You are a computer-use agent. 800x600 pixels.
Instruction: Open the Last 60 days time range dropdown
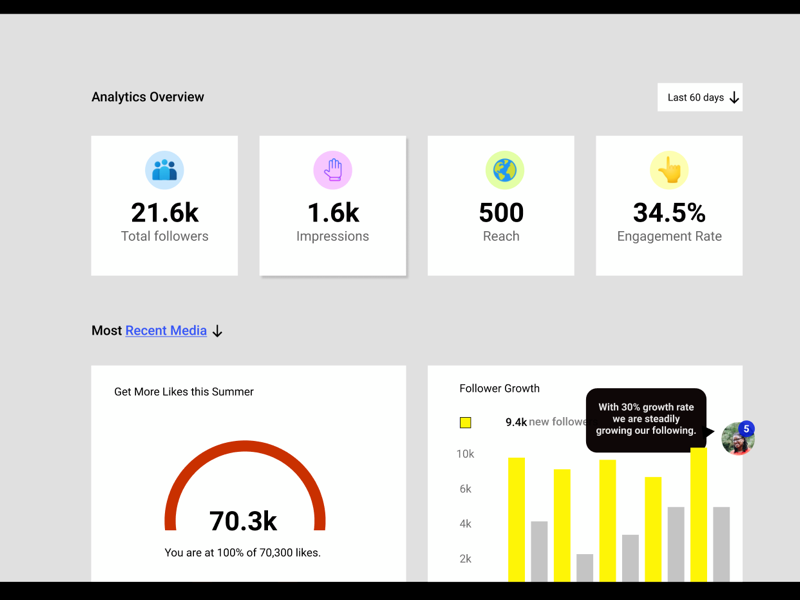699,97
